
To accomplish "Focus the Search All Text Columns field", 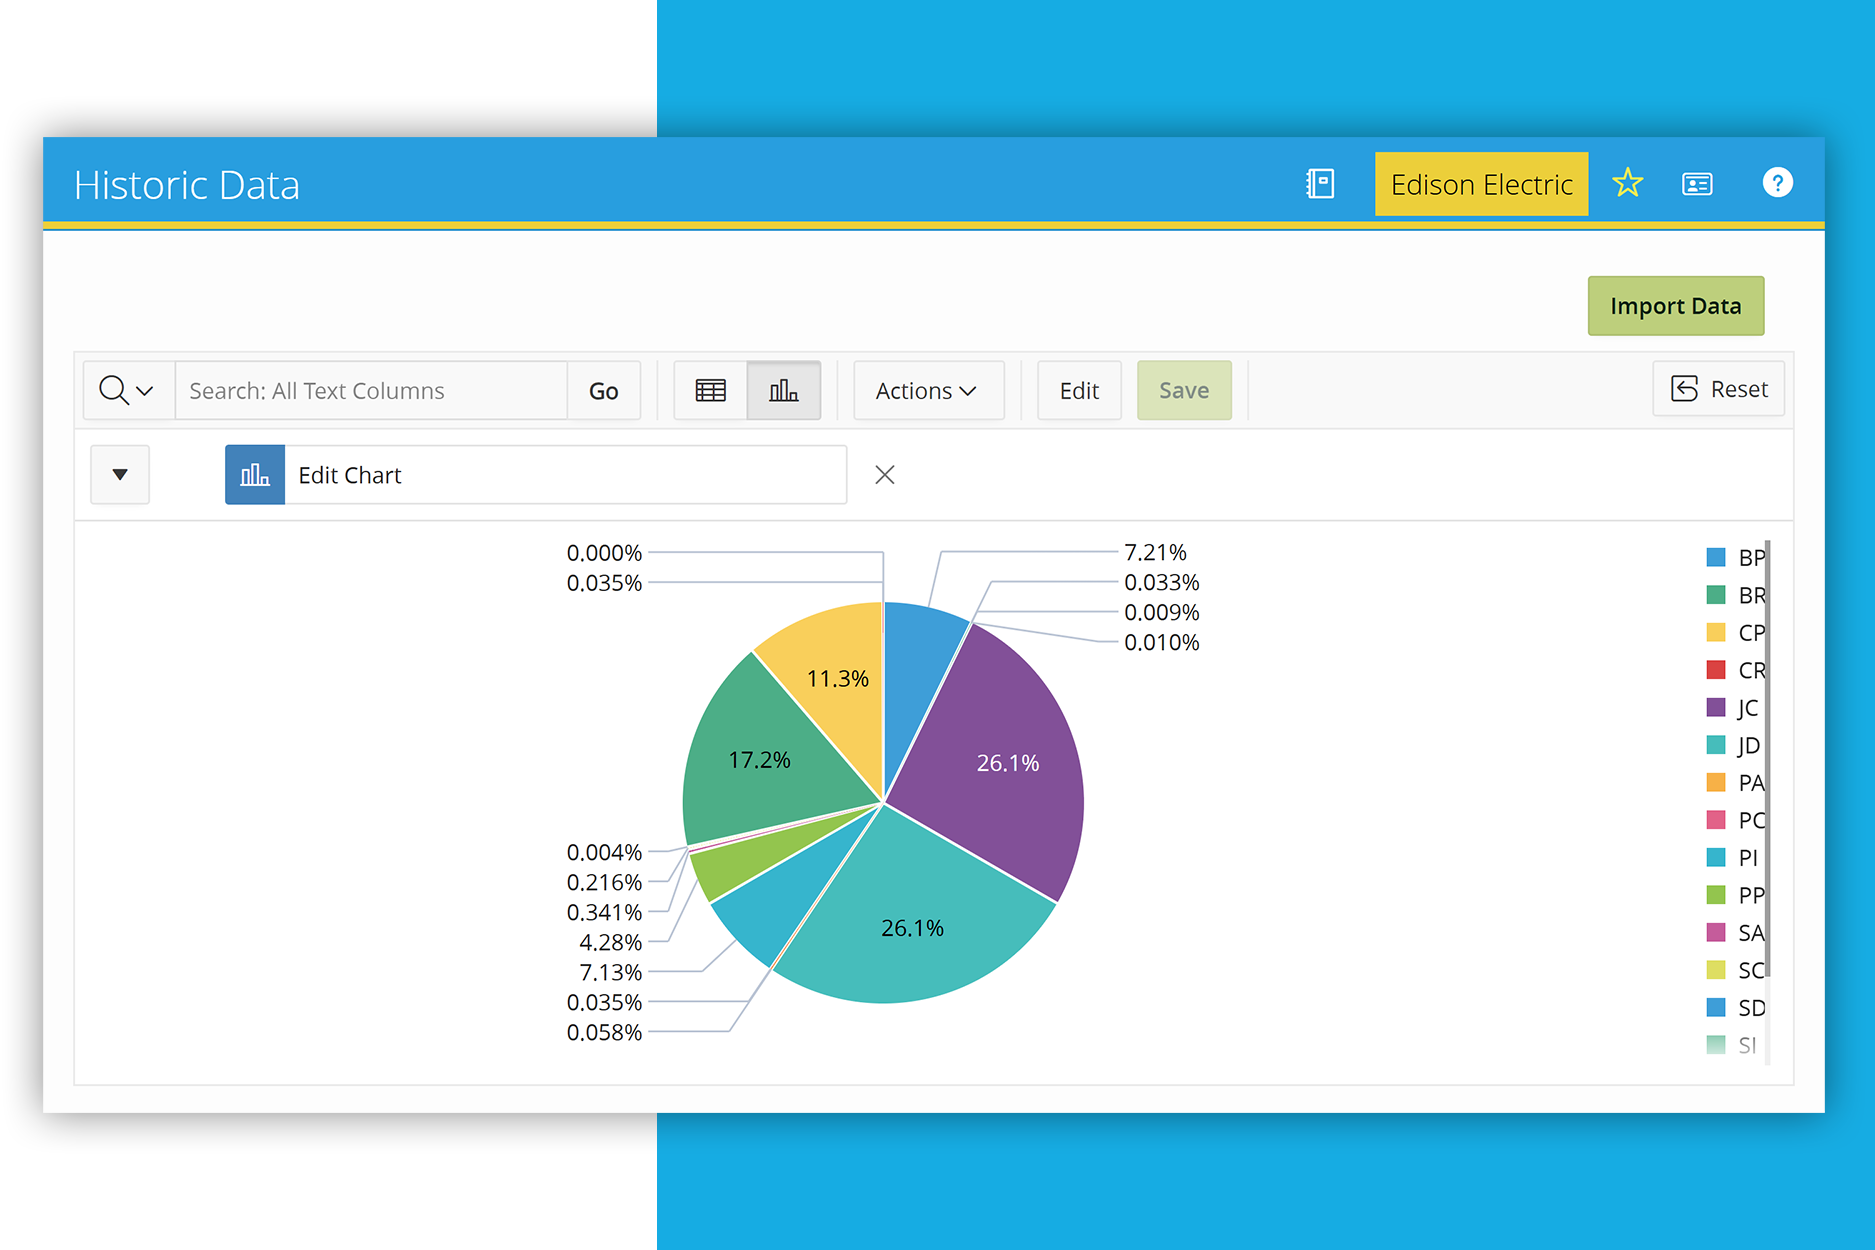I will 370,390.
